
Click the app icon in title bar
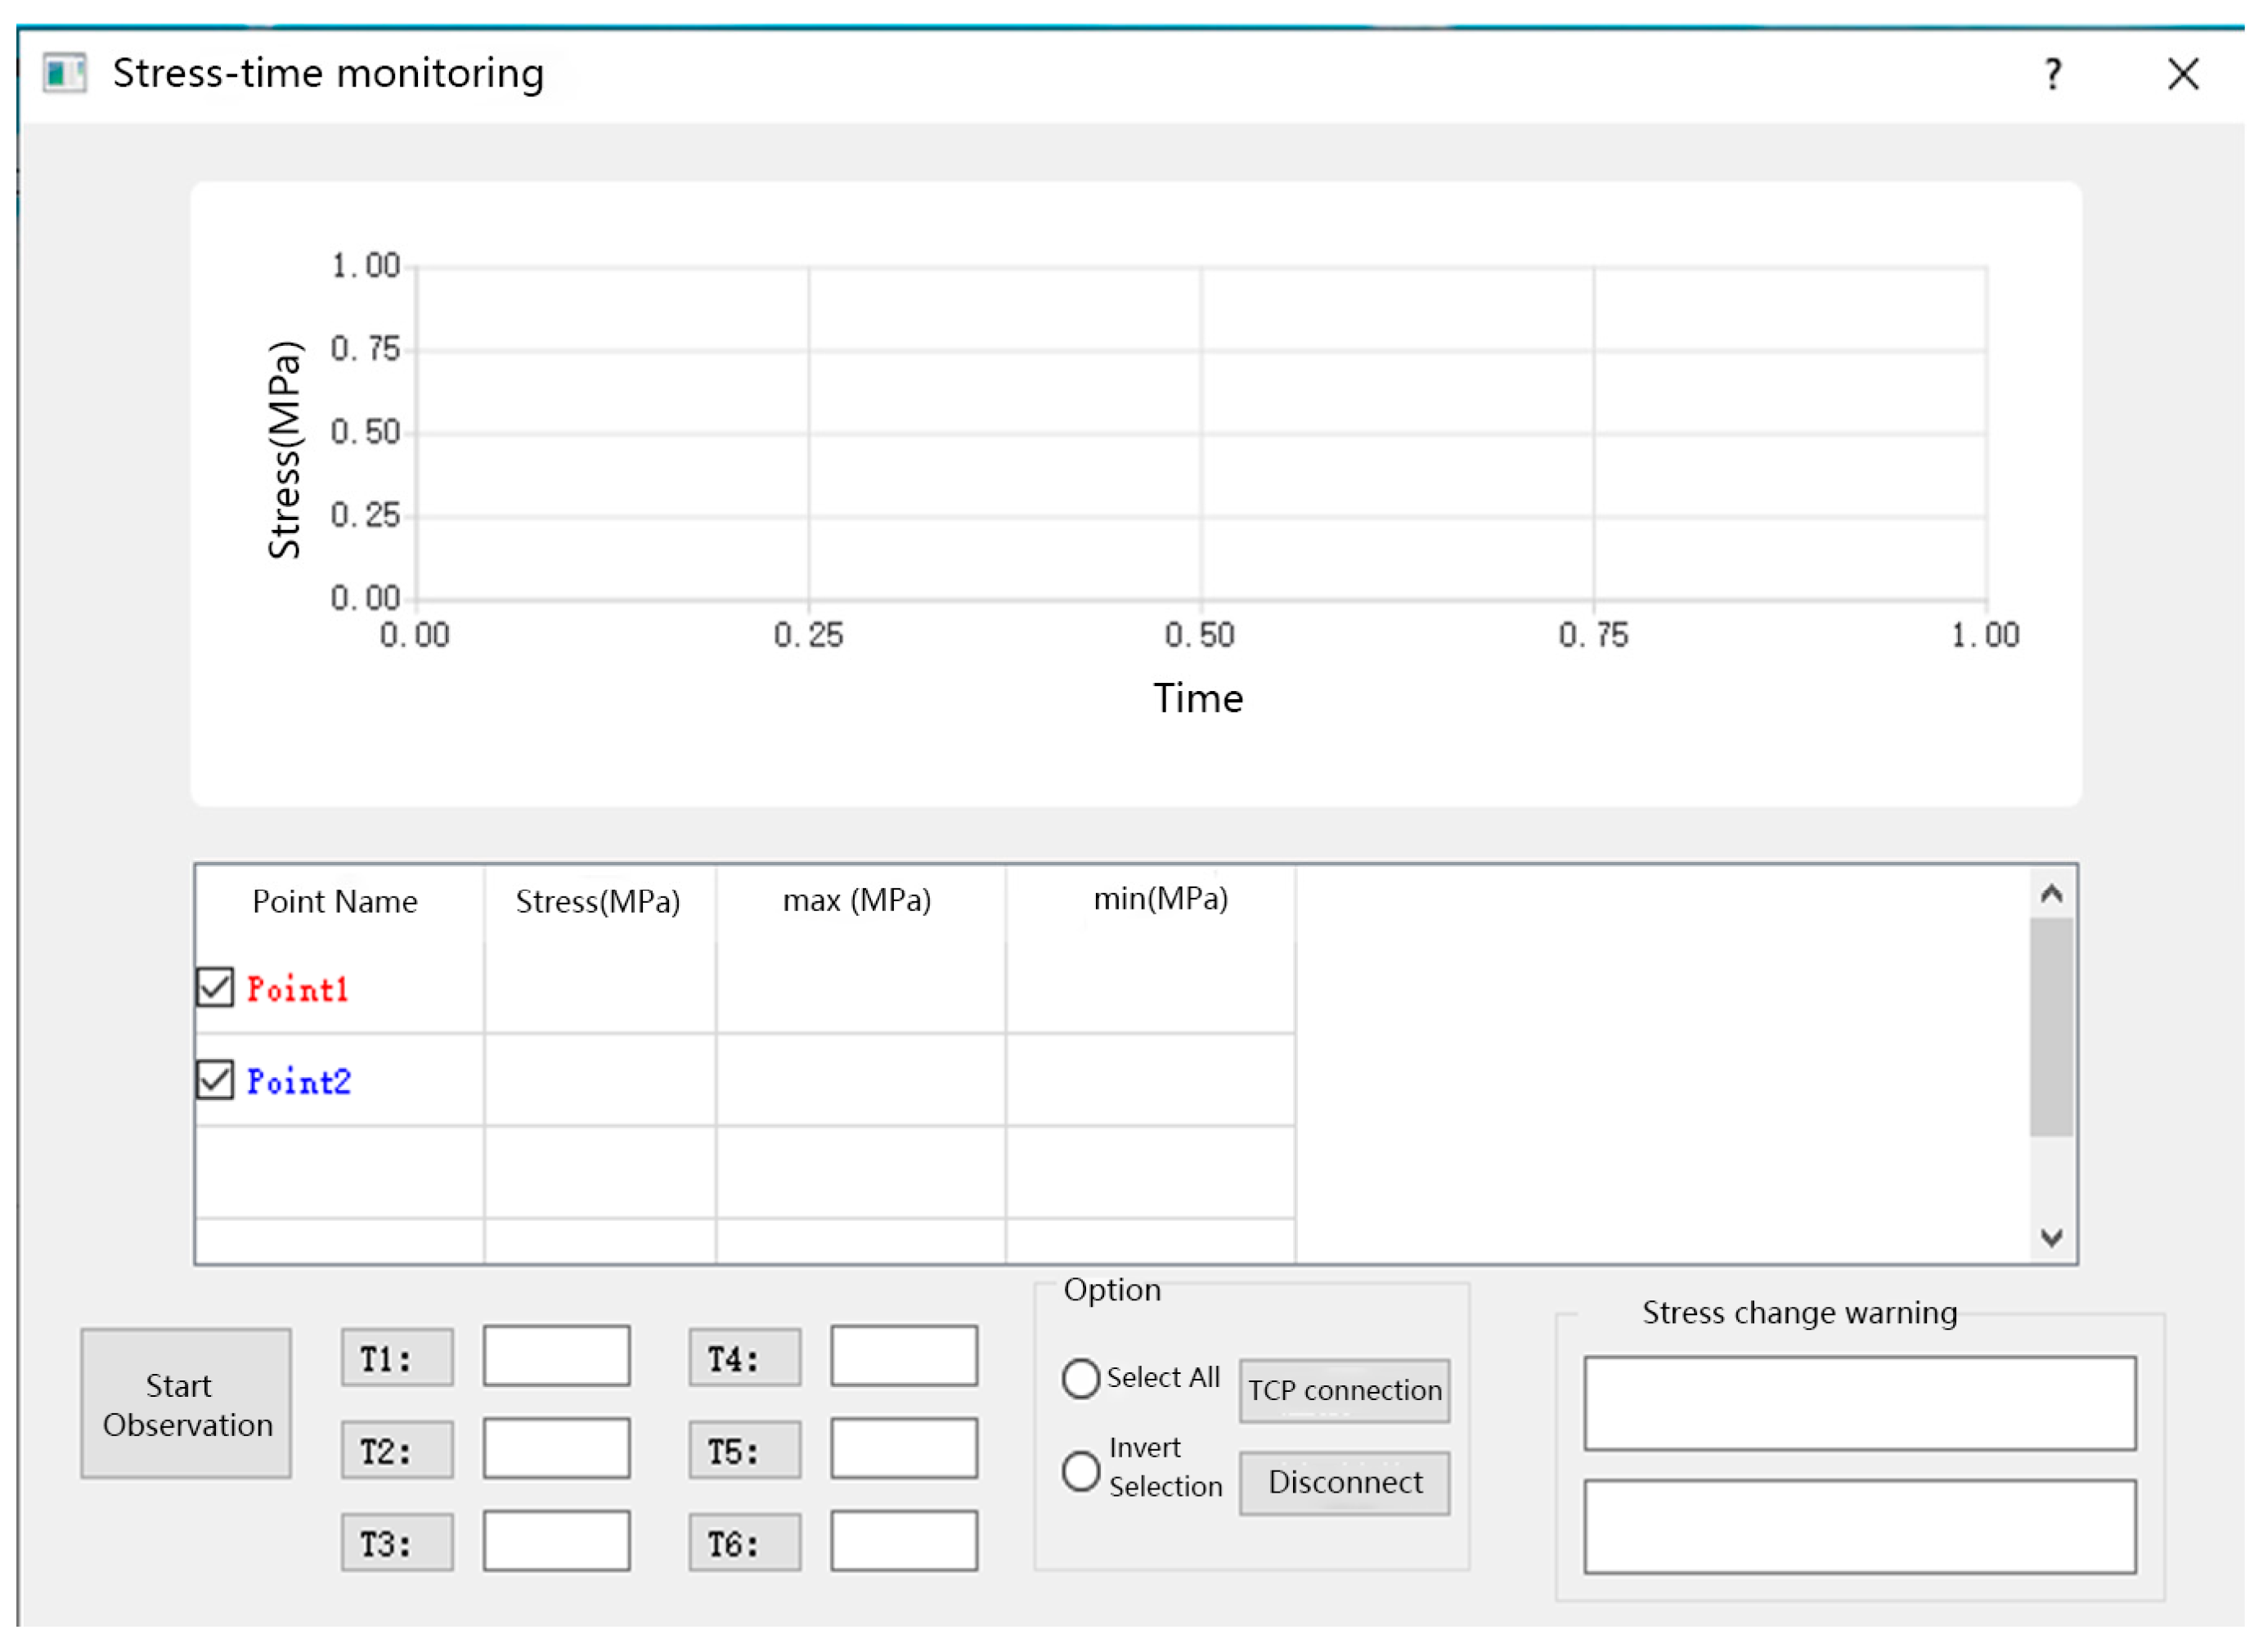point(64,73)
